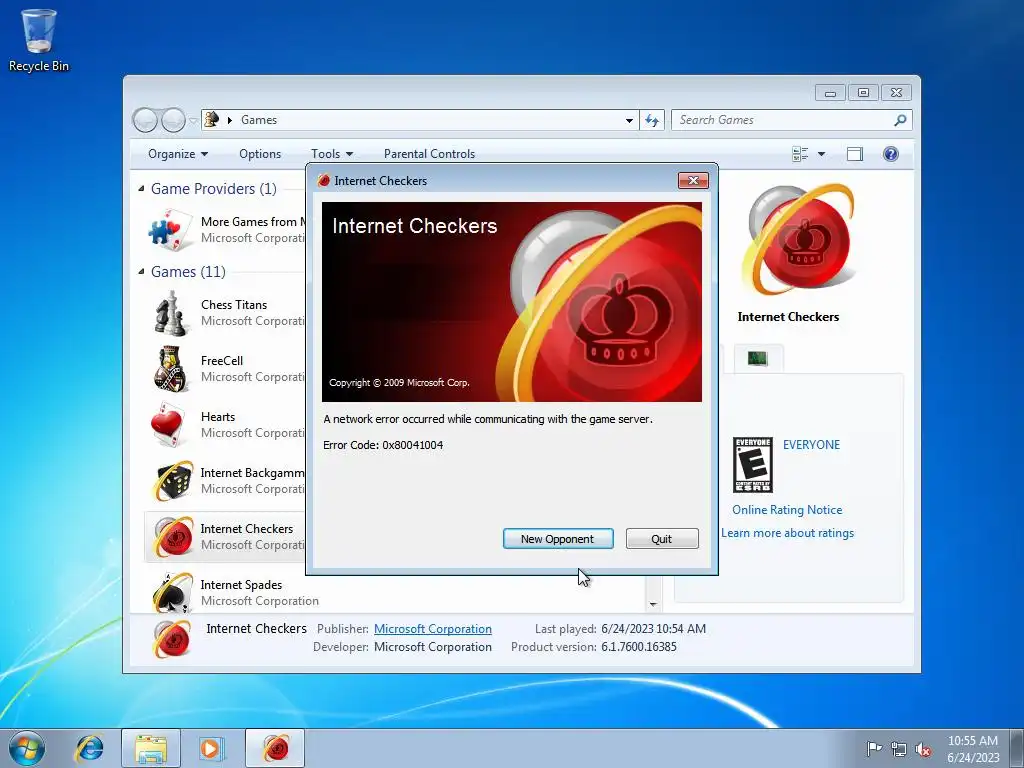
Task: Click the Internet Checkers dialog title icon
Action: point(324,181)
